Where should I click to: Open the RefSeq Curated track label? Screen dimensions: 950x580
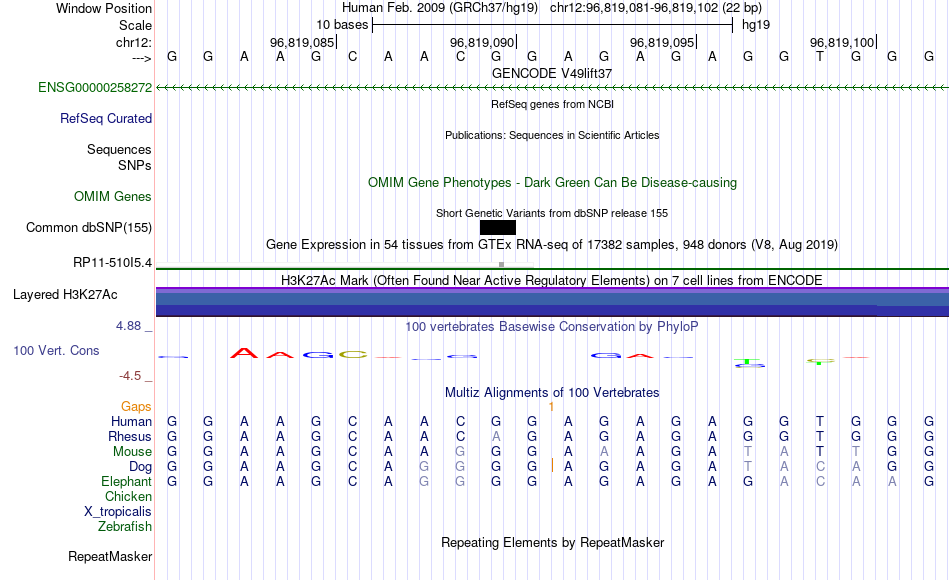point(106,119)
